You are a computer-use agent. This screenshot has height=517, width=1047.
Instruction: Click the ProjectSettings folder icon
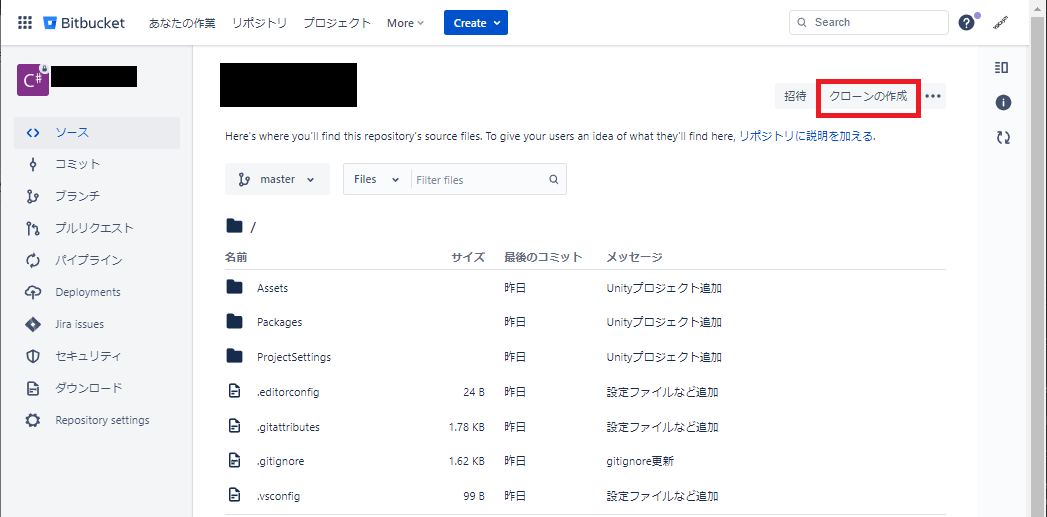(x=234, y=356)
